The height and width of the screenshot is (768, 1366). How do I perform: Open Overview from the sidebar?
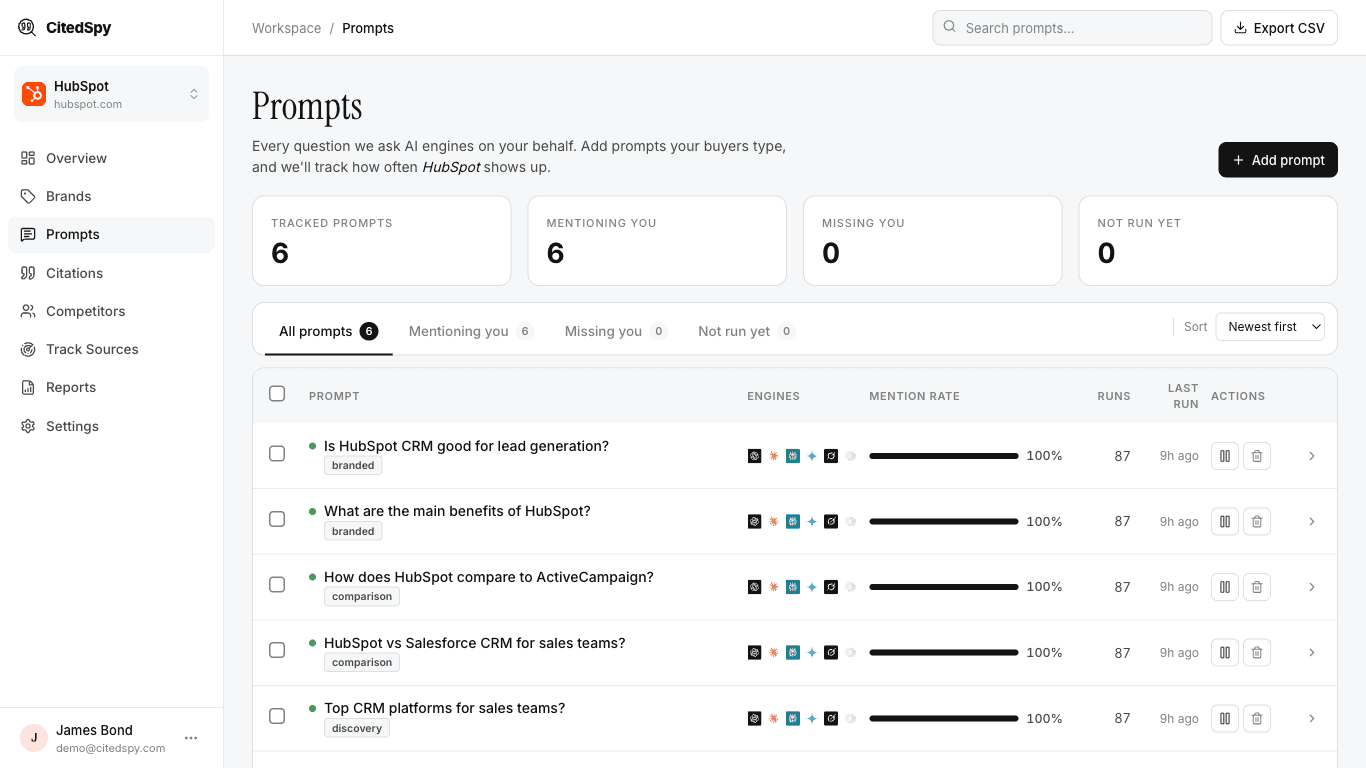(111, 158)
